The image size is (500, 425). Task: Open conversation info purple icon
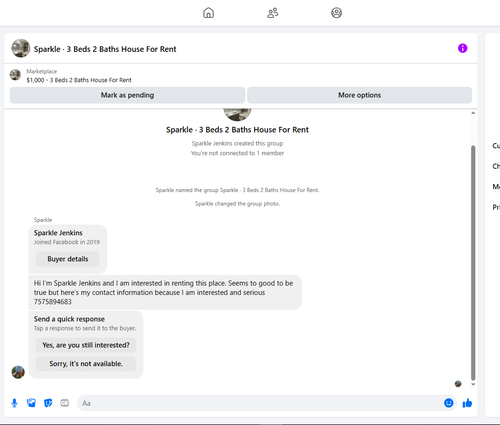462,48
